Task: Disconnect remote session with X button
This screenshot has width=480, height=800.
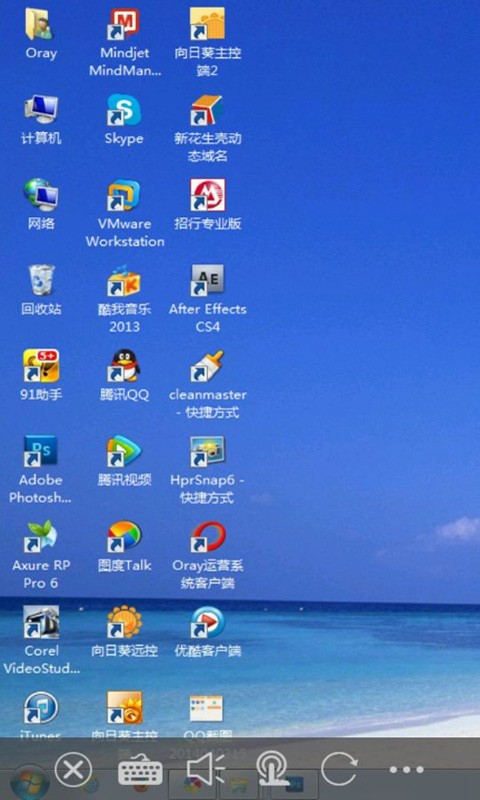Action: (73, 769)
